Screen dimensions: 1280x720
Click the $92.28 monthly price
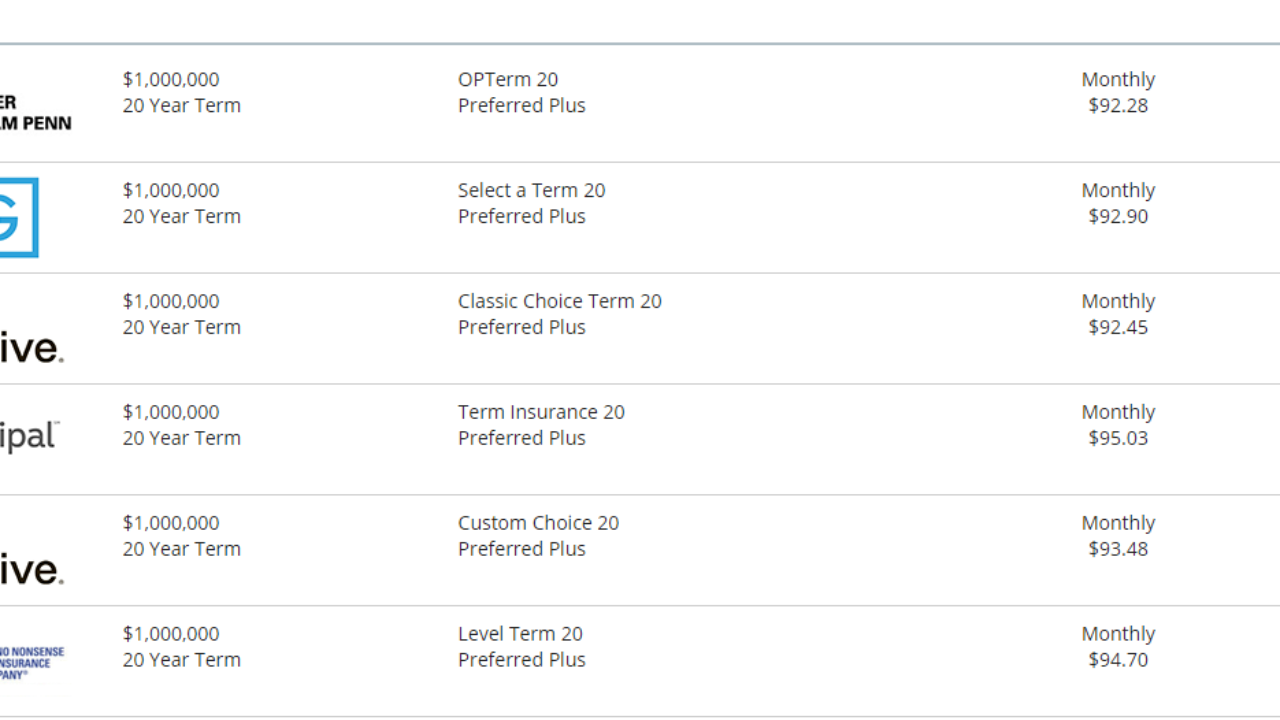click(1118, 106)
